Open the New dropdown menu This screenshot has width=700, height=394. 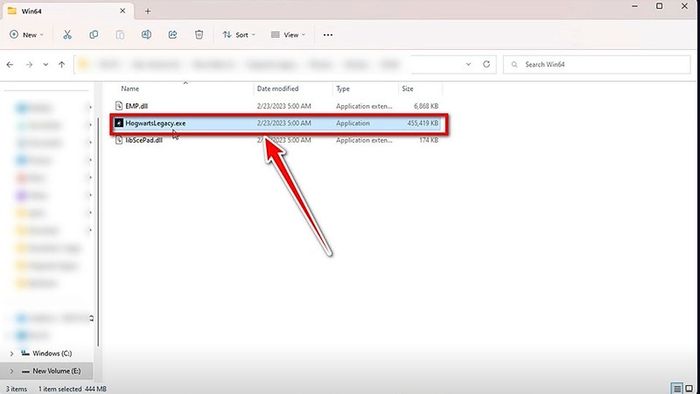[27, 35]
